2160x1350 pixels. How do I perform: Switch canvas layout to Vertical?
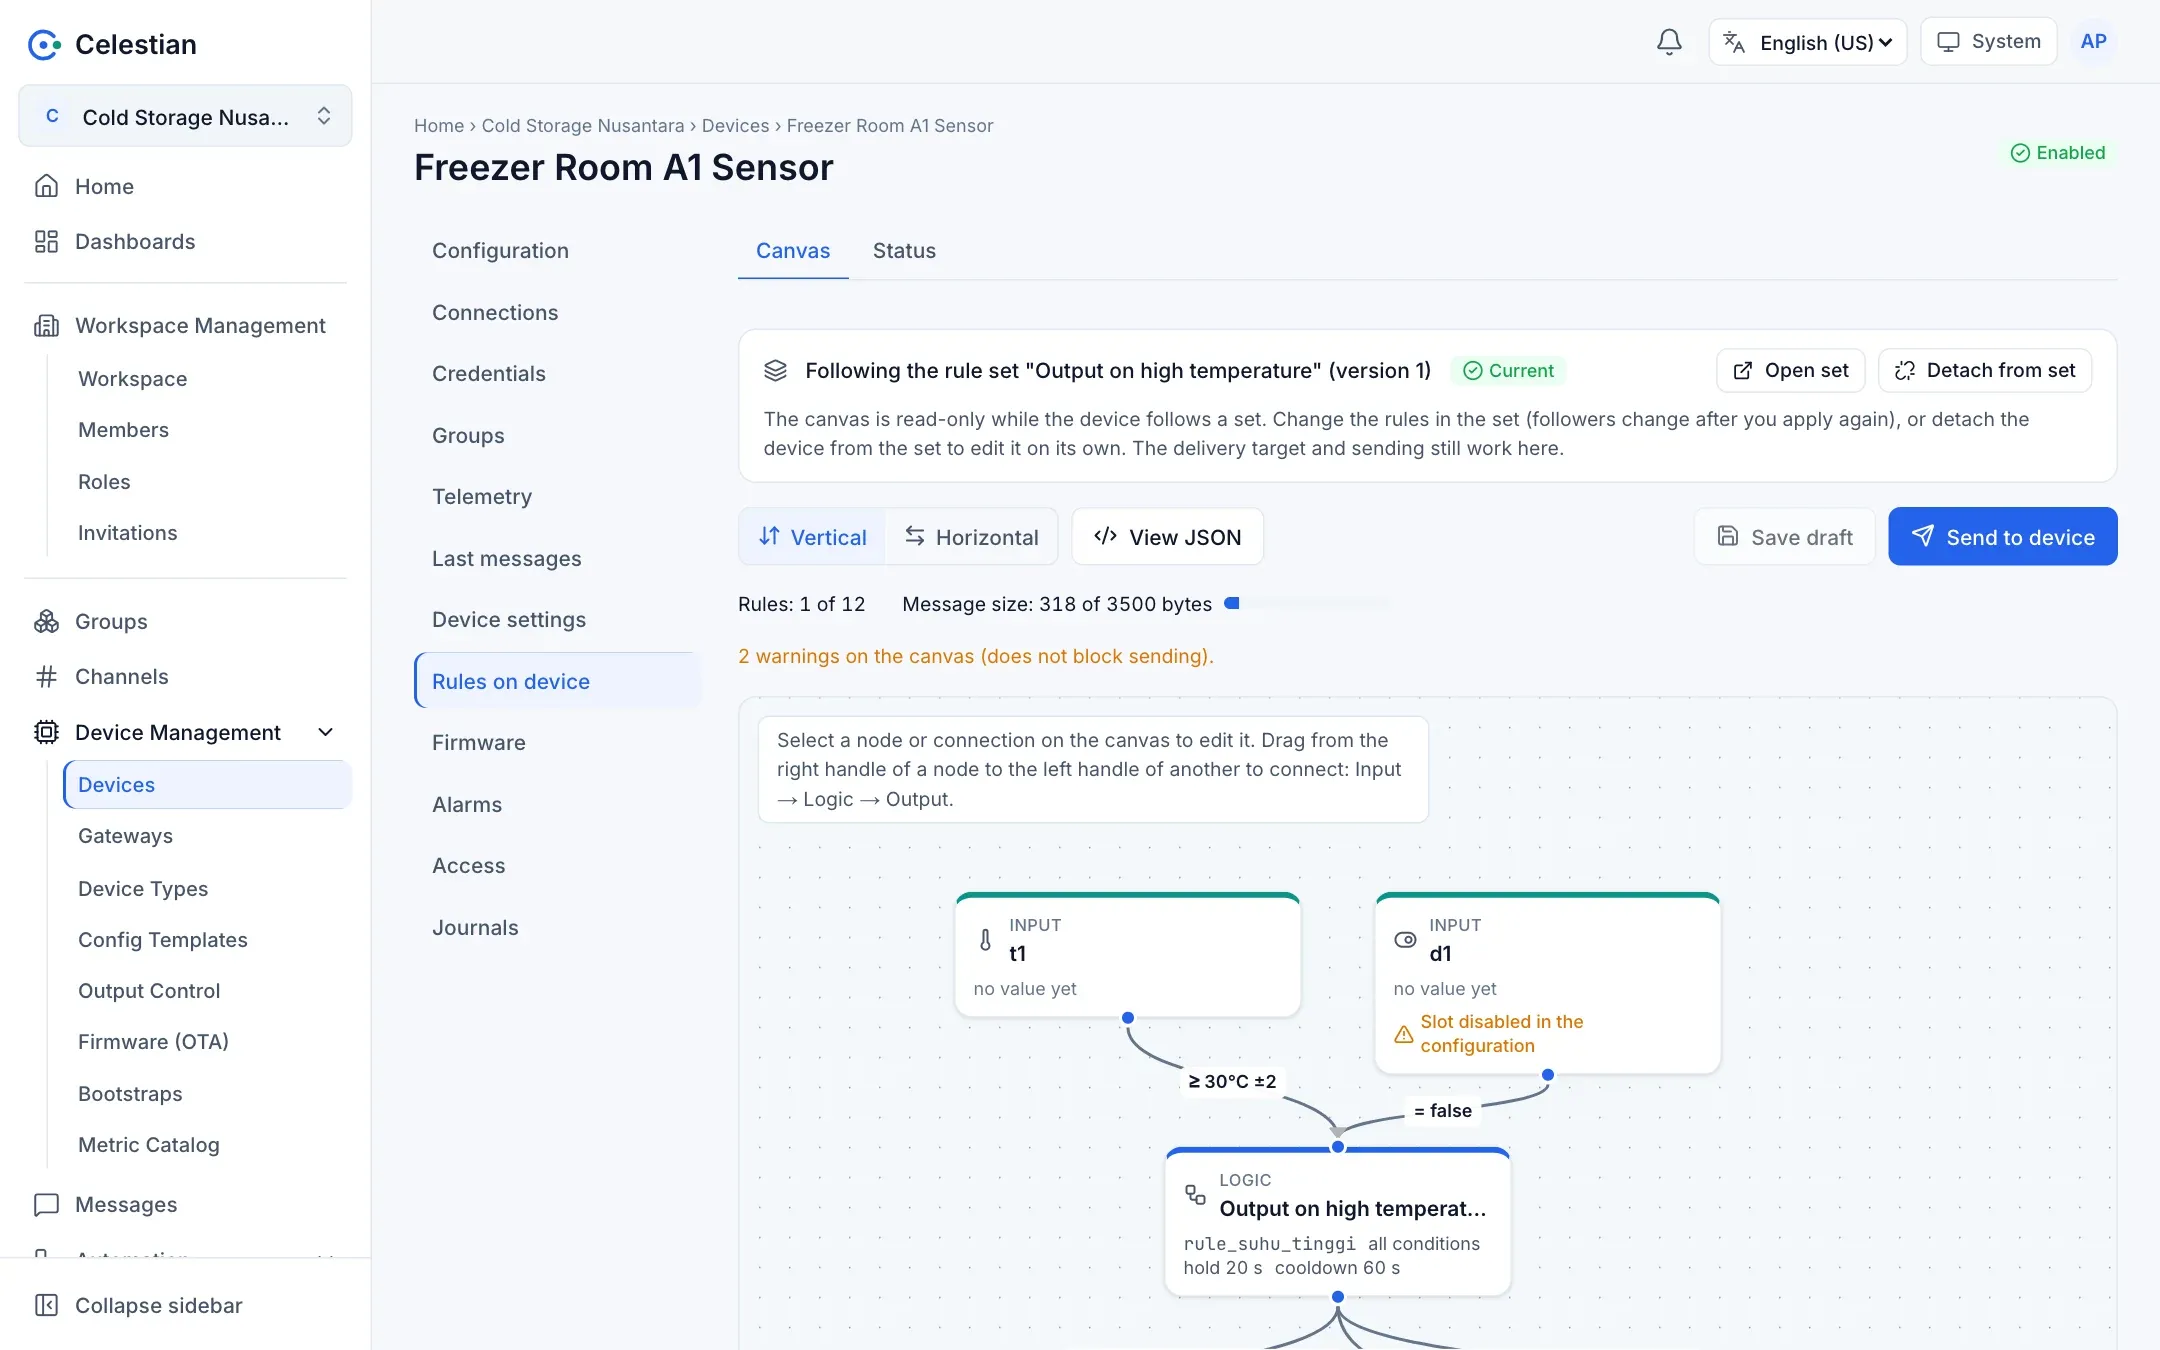pos(812,537)
